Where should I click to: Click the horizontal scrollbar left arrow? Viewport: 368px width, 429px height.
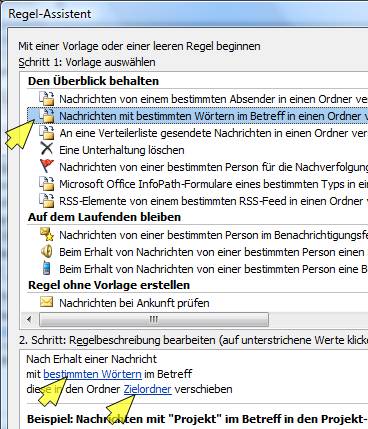(x=29, y=320)
